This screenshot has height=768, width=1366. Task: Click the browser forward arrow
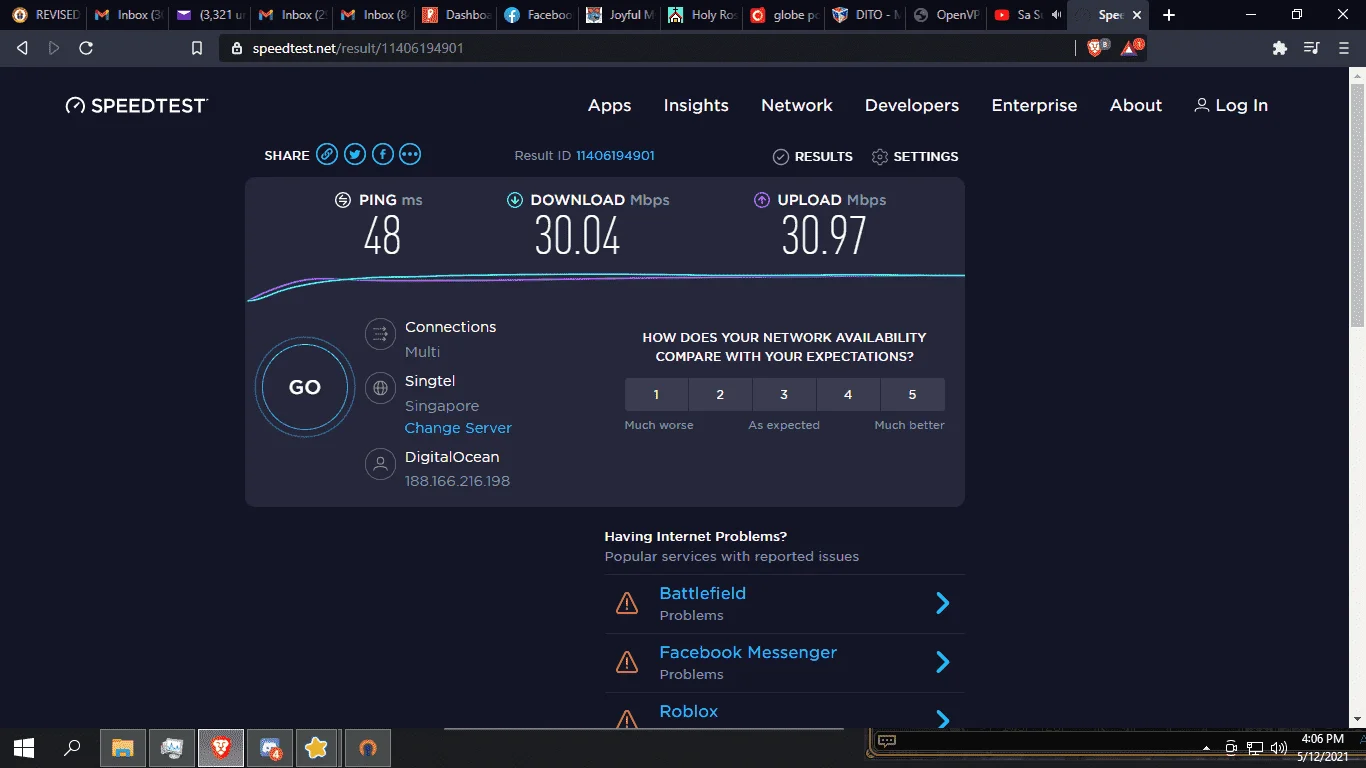click(54, 48)
